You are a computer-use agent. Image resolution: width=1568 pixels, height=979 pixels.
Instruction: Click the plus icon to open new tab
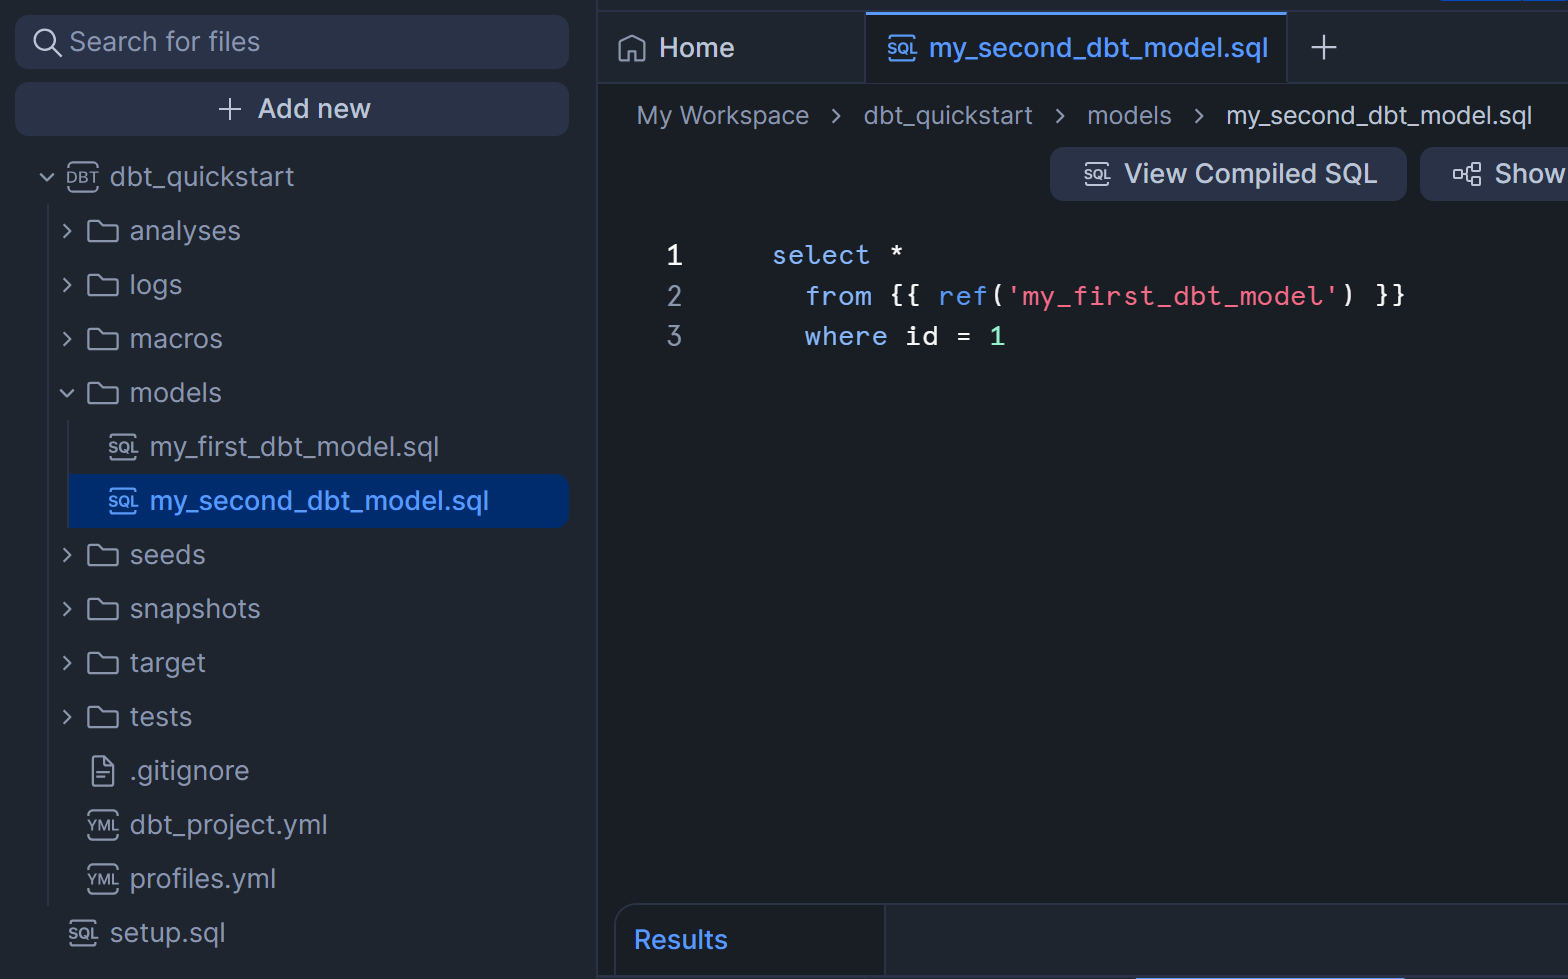click(x=1323, y=48)
